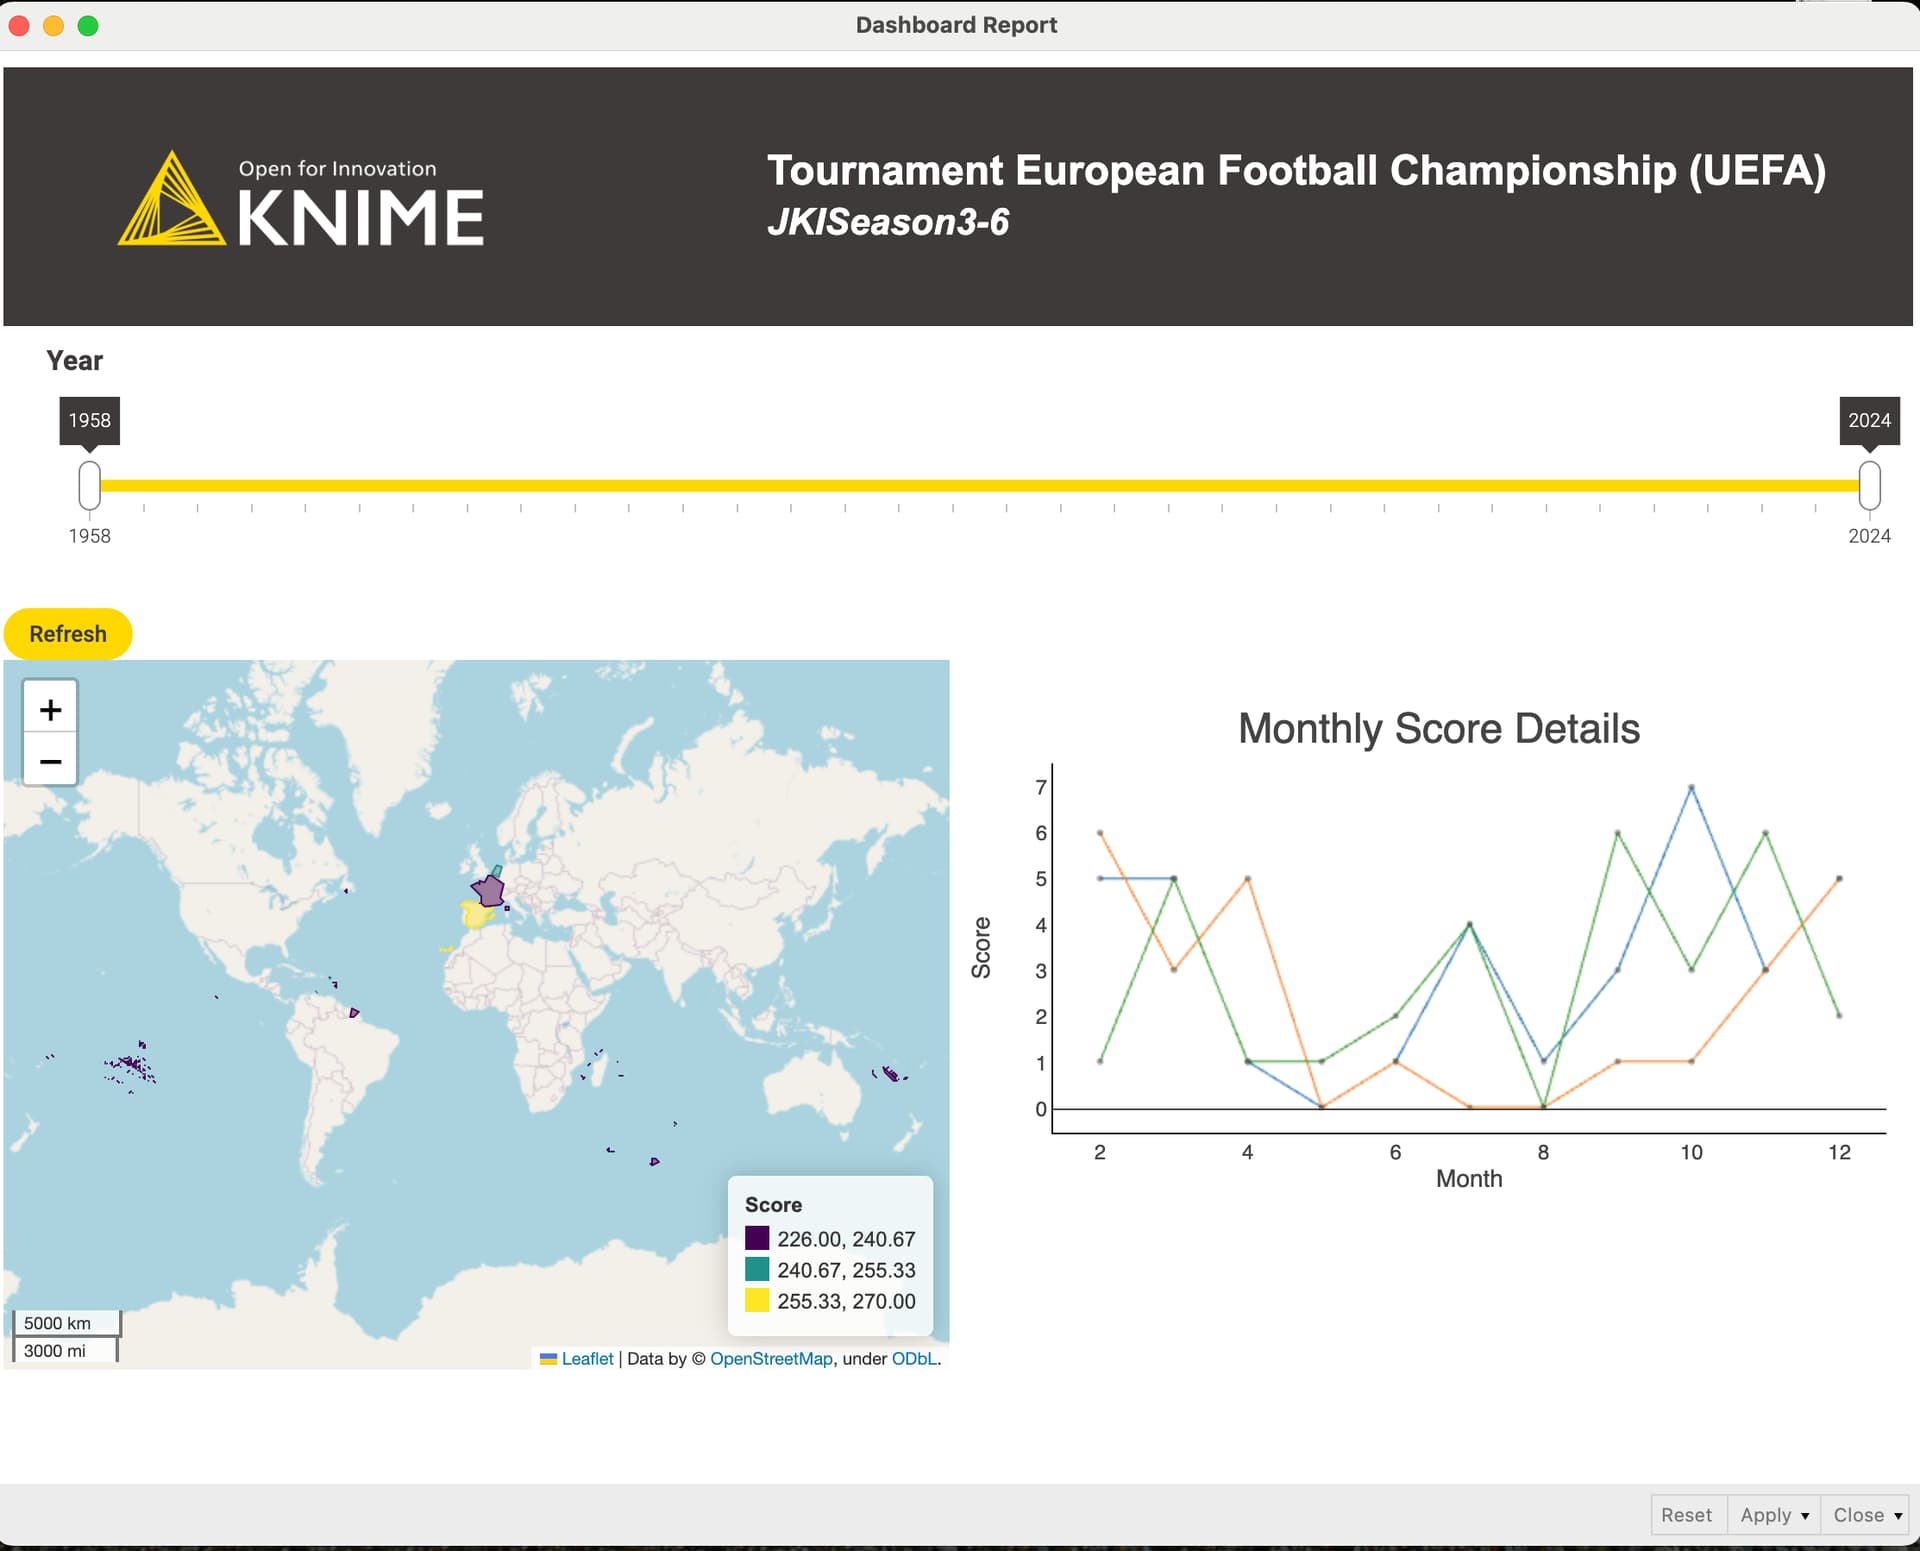Viewport: 1920px width, 1551px height.
Task: Click the 1958 left slider handle
Action: pos(90,485)
